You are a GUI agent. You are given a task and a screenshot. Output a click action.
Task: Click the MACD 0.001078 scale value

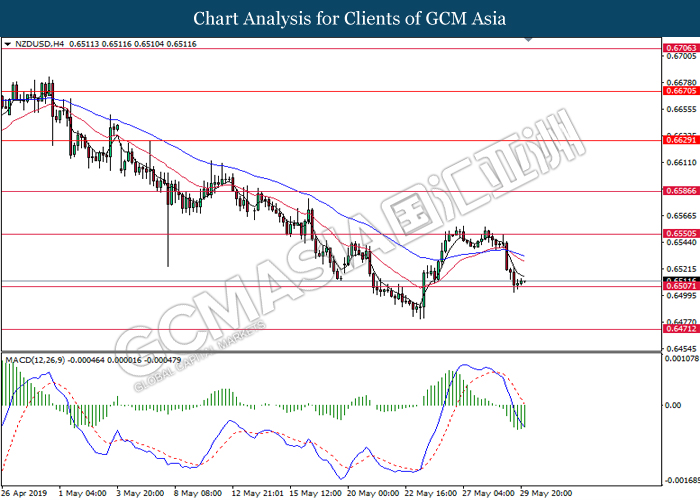click(682, 358)
